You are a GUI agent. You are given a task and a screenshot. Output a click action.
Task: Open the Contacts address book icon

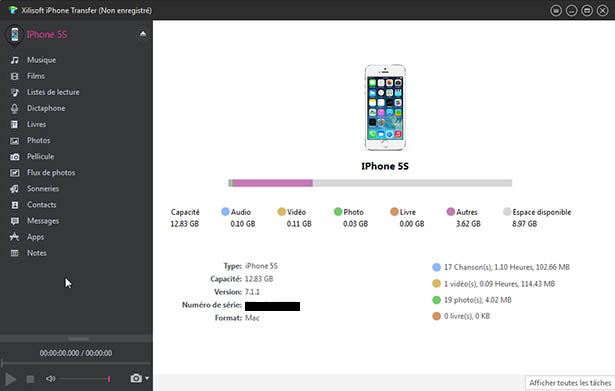[x=15, y=205]
